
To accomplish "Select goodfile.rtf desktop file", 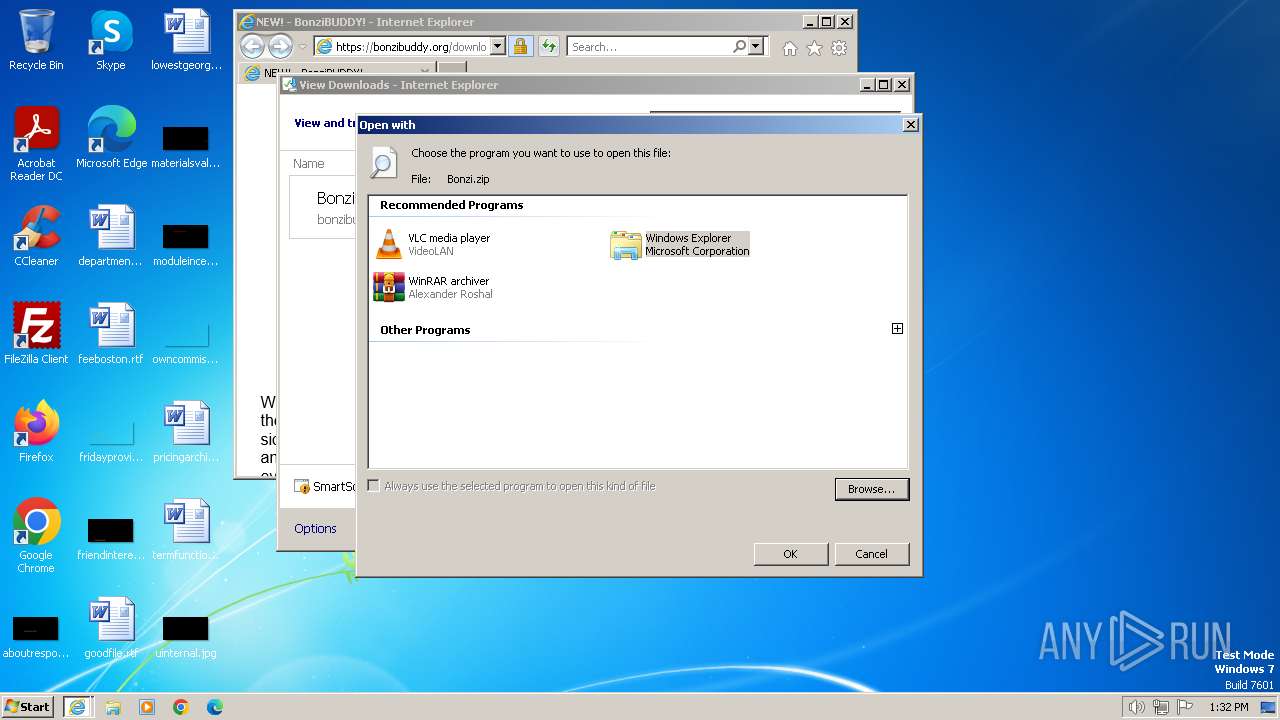I will tap(111, 628).
